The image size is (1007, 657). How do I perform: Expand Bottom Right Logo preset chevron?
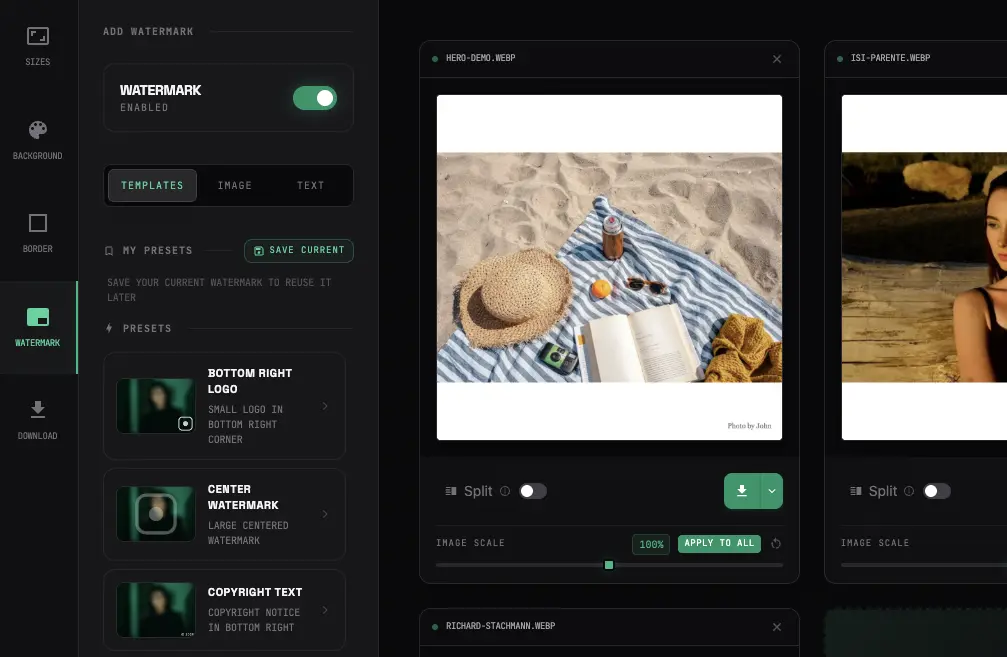point(325,406)
